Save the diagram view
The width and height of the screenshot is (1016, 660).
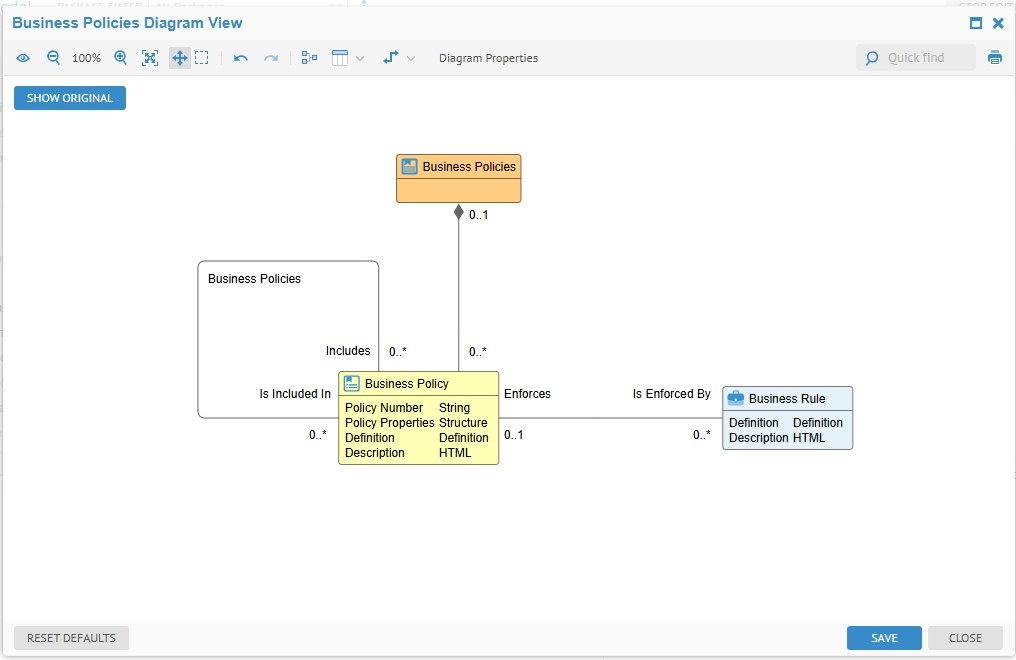pos(884,638)
